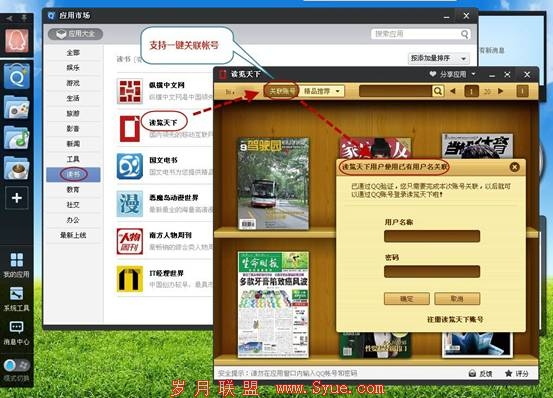
Task: Click the 南方人物周刊 app title
Action: 170,235
